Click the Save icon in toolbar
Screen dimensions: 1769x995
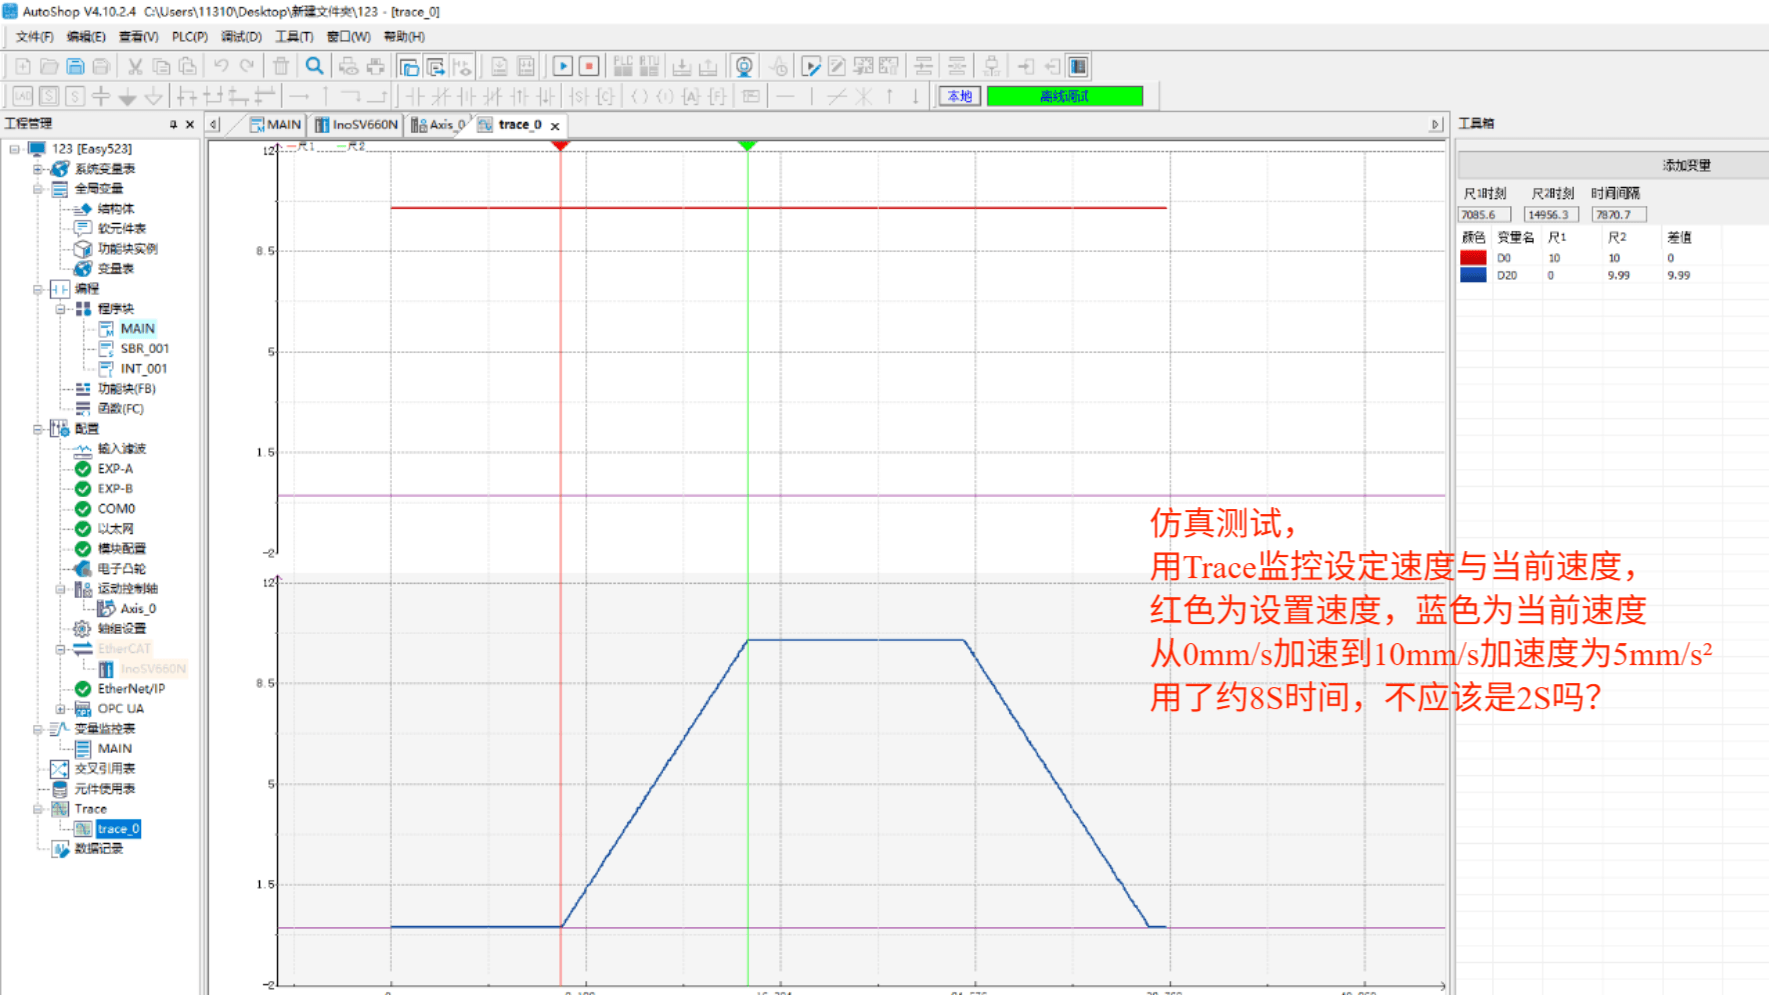75,67
